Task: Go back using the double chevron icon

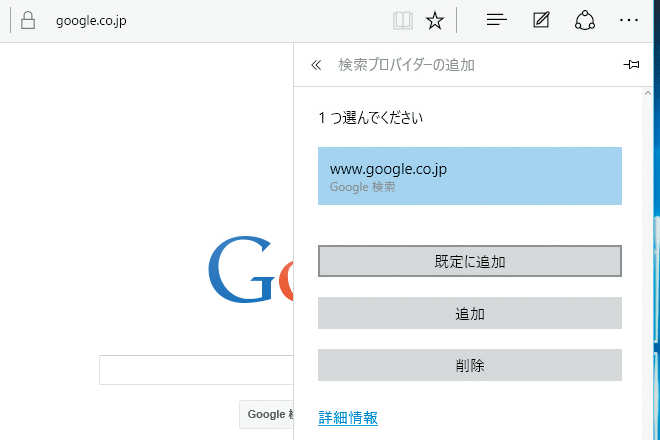Action: pyautogui.click(x=316, y=65)
